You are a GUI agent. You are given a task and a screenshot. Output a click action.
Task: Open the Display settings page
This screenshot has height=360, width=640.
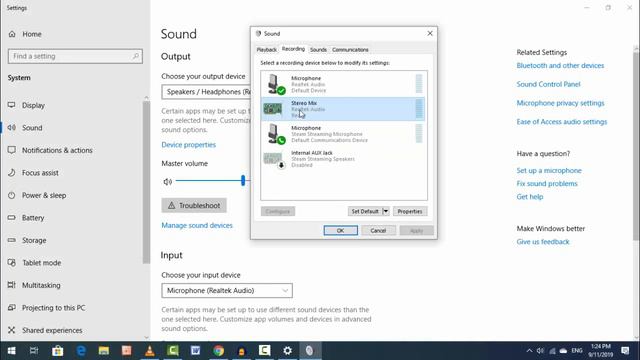point(33,105)
